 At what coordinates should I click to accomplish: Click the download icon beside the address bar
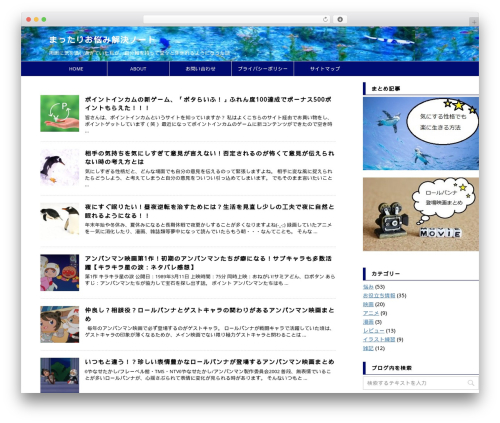pos(340,19)
